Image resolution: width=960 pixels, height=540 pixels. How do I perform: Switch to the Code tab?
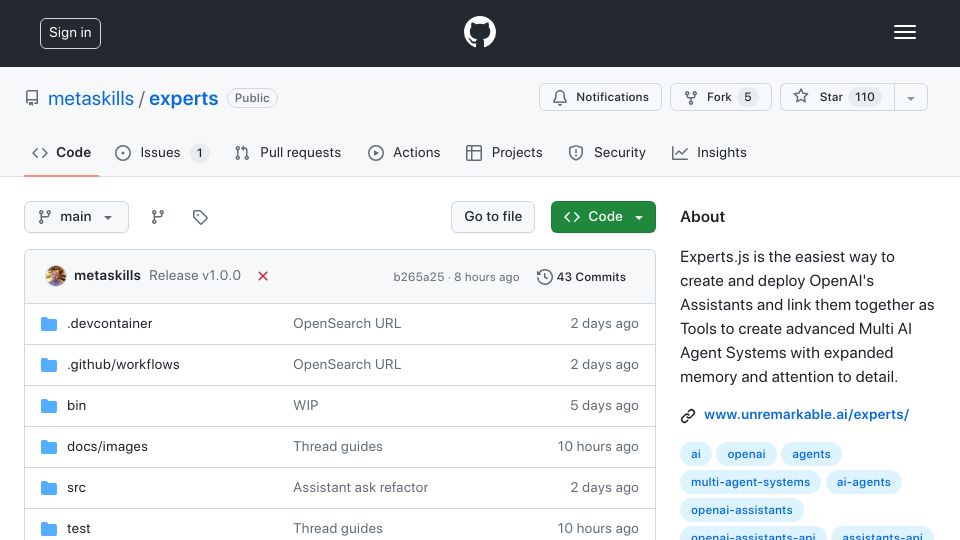click(61, 152)
